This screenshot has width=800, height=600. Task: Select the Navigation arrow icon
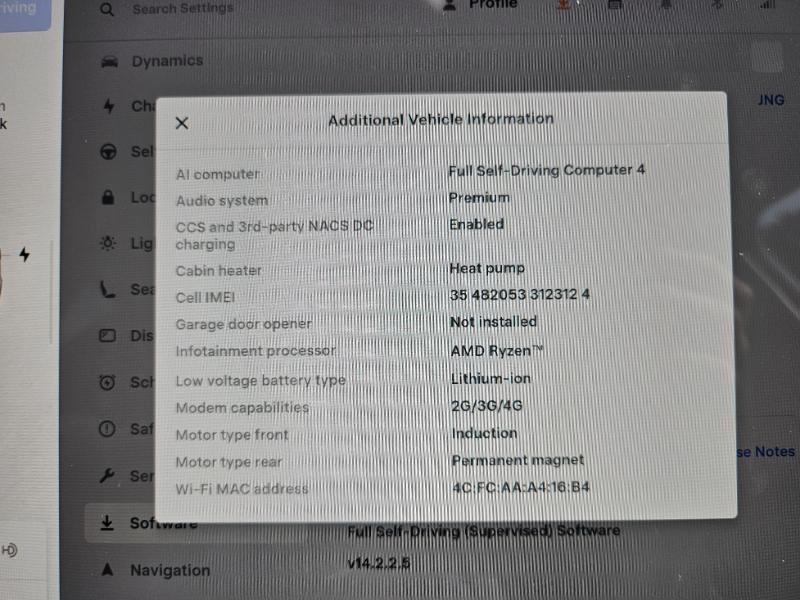tap(107, 569)
